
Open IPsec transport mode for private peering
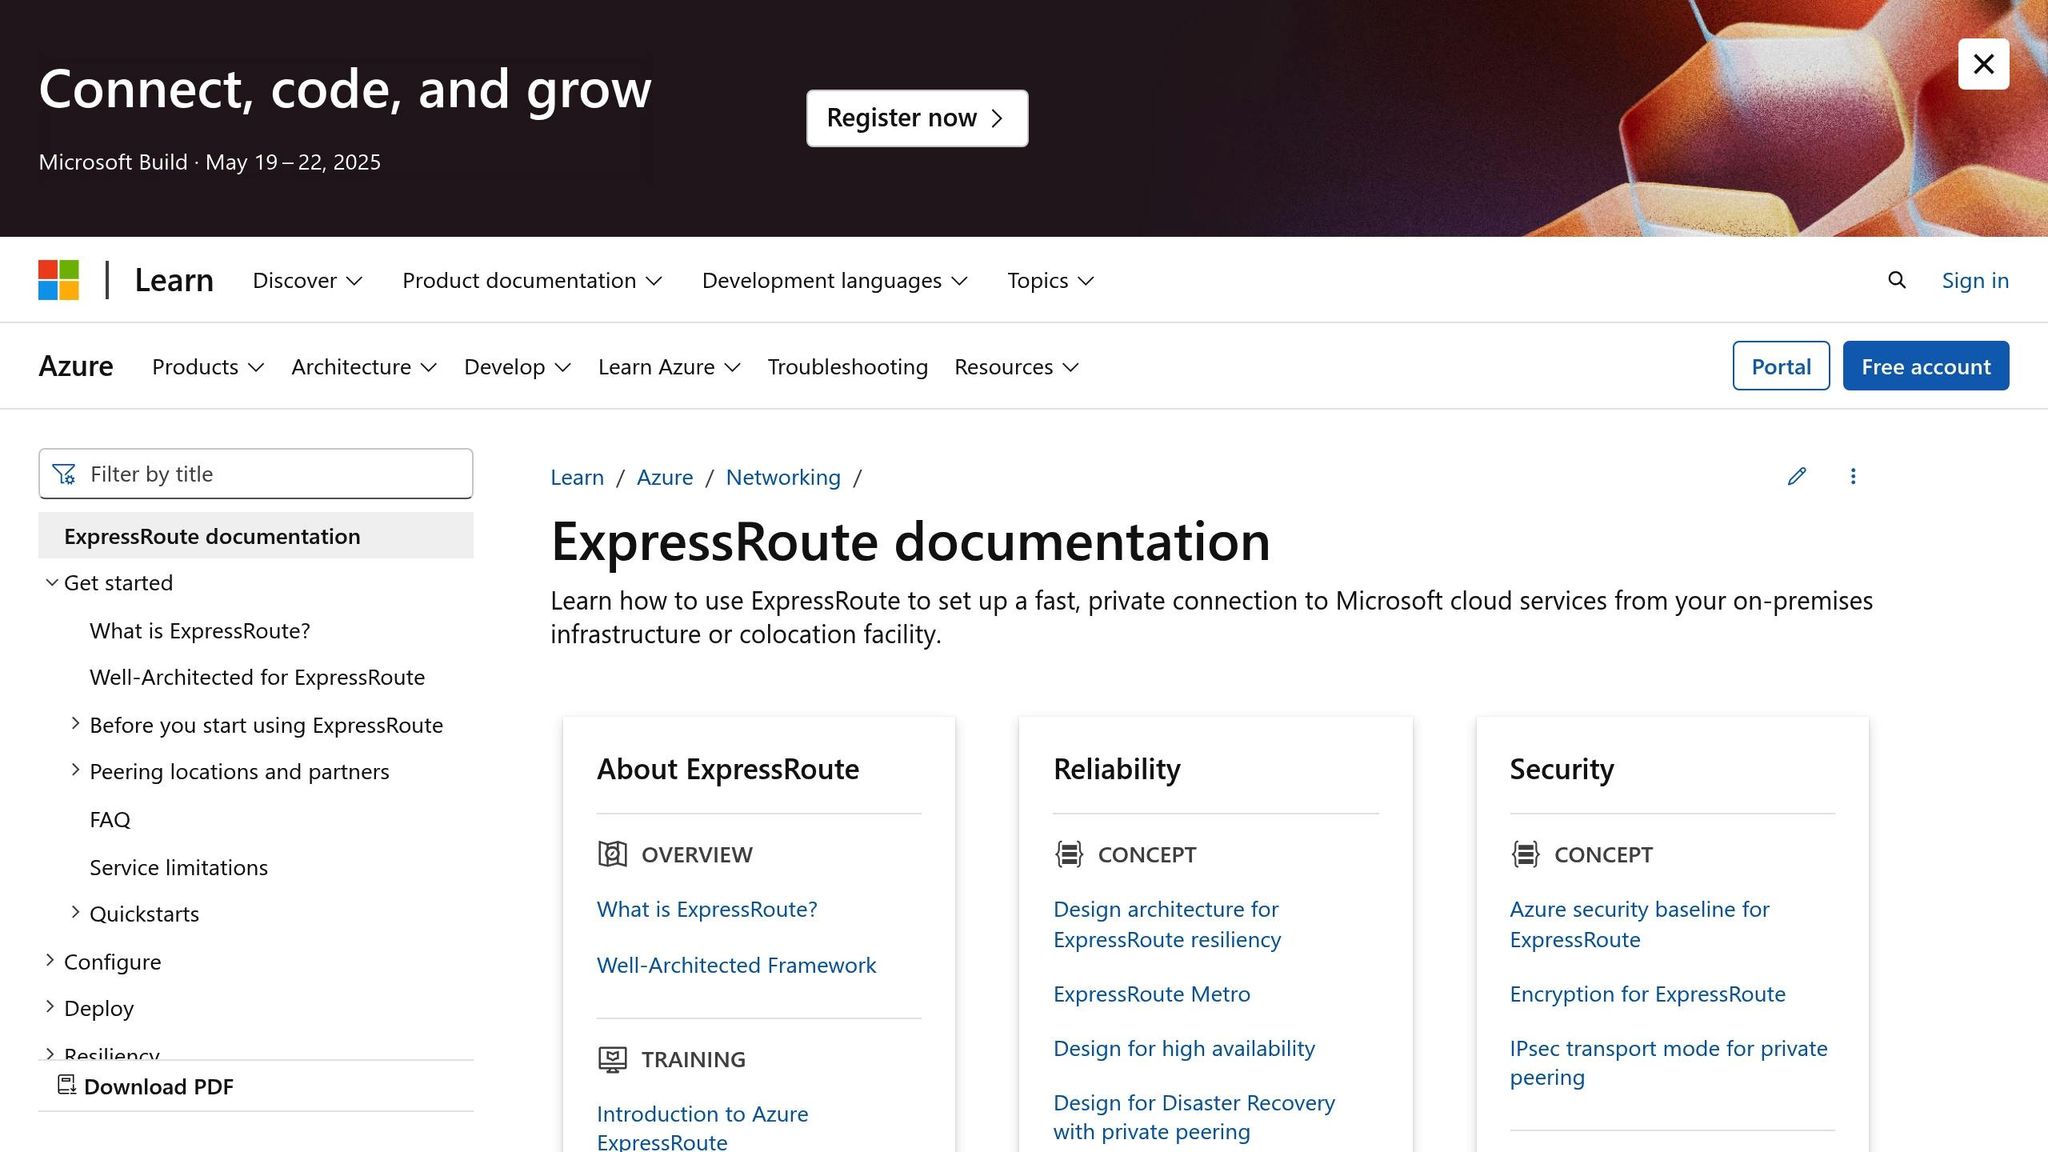point(1669,1063)
